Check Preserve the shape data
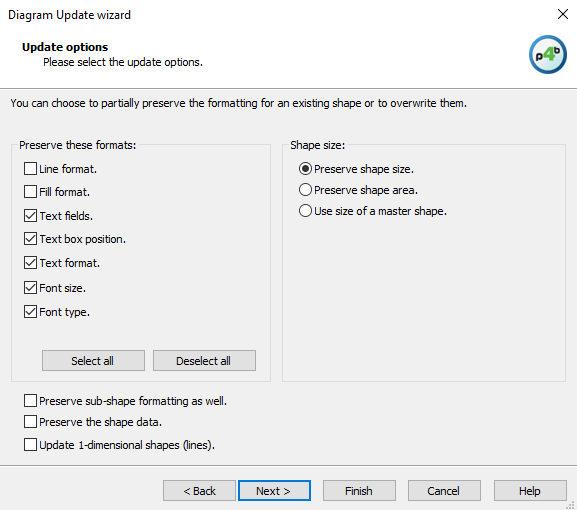This screenshot has width=577, height=510. point(30,422)
